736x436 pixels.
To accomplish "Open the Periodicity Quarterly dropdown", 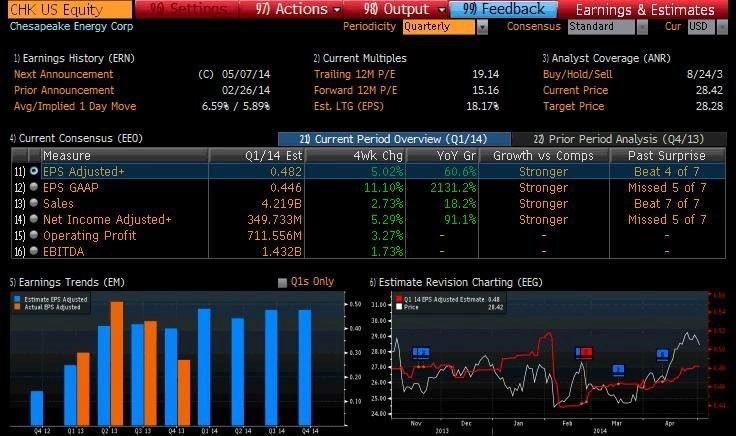I will (x=445, y=27).
